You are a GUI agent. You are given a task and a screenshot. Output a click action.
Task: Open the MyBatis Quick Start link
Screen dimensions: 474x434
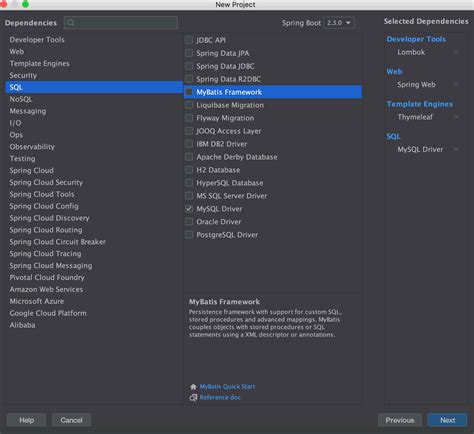227,386
